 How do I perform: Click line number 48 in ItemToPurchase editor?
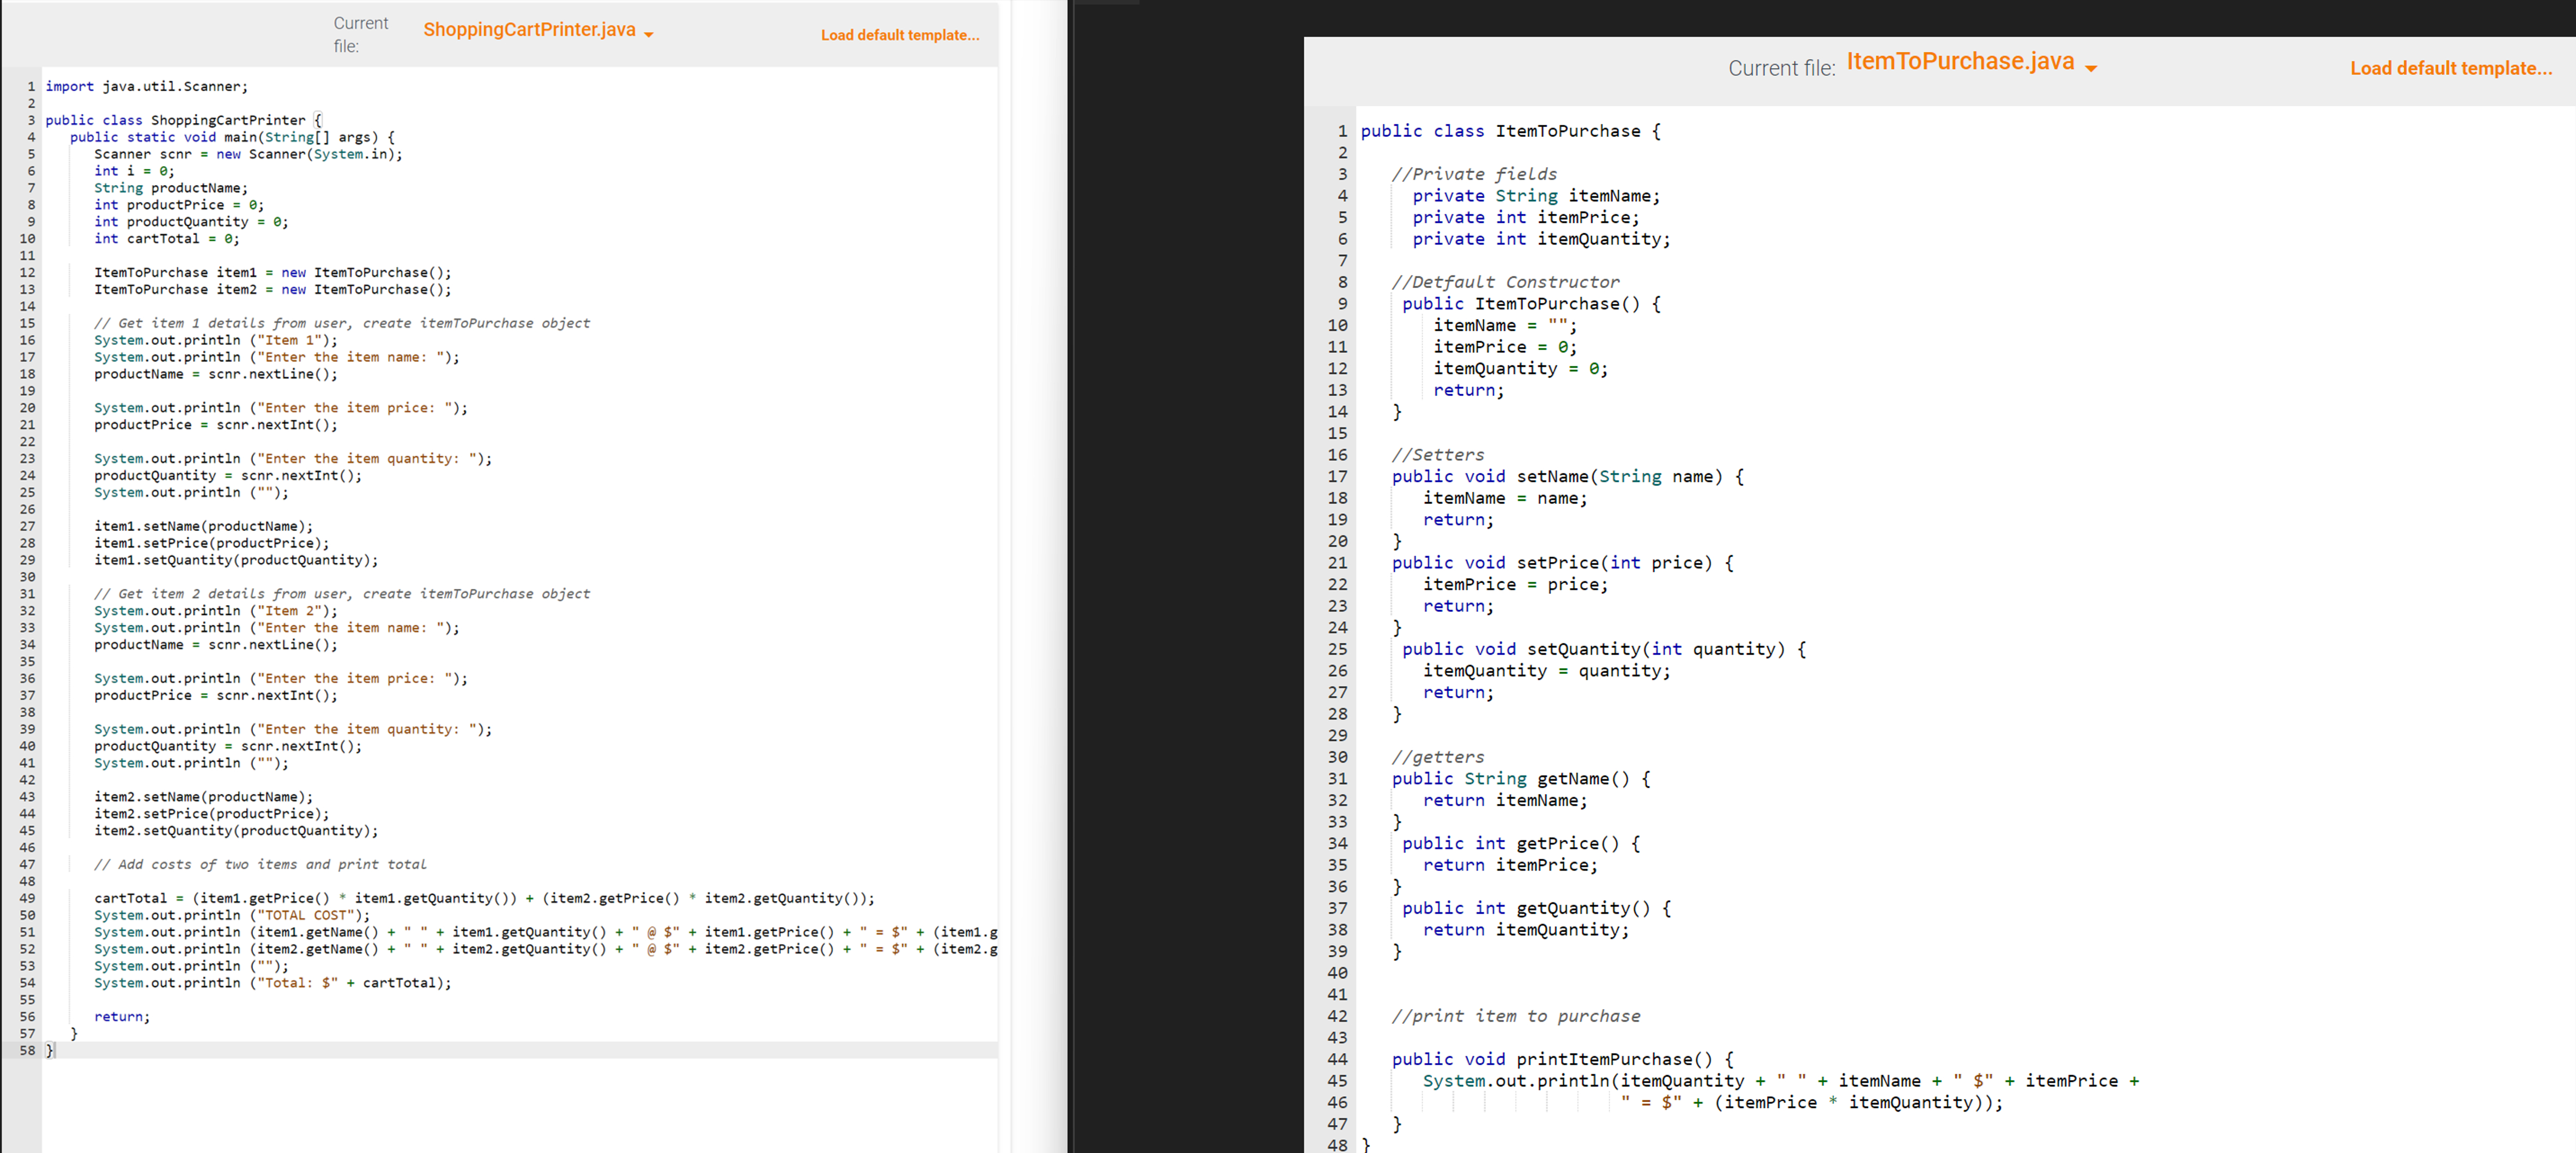point(1337,1144)
